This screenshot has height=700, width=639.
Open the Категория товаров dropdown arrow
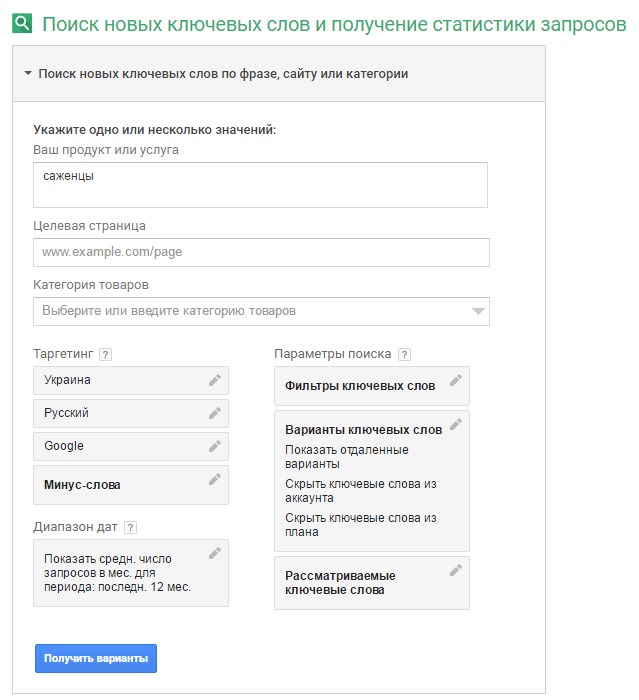(478, 311)
